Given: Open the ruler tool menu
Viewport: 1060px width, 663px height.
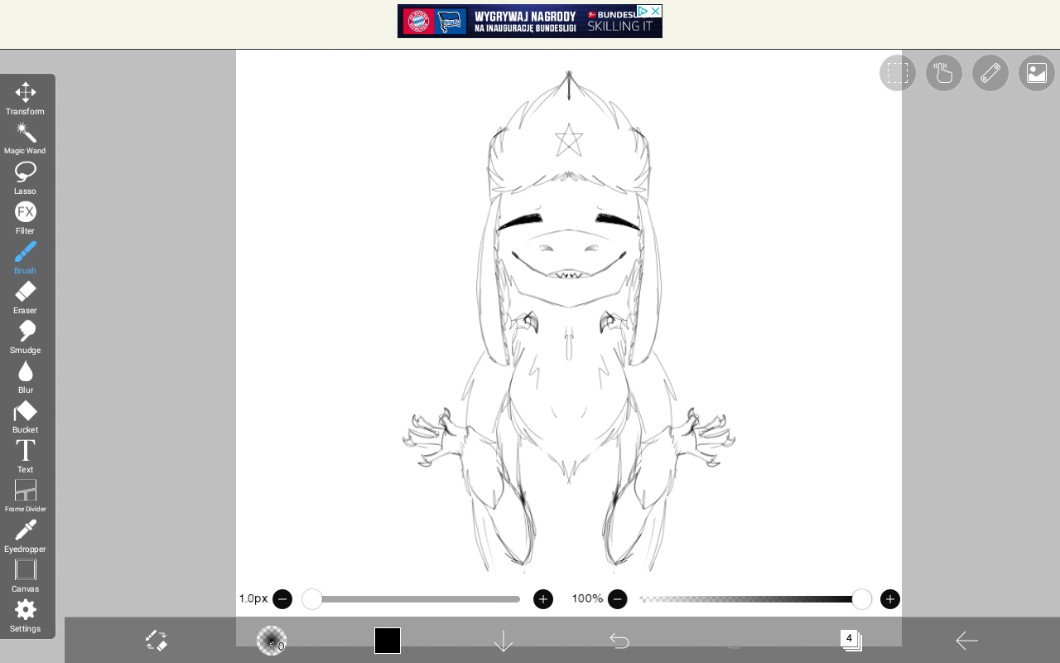Looking at the screenshot, I should coord(990,73).
